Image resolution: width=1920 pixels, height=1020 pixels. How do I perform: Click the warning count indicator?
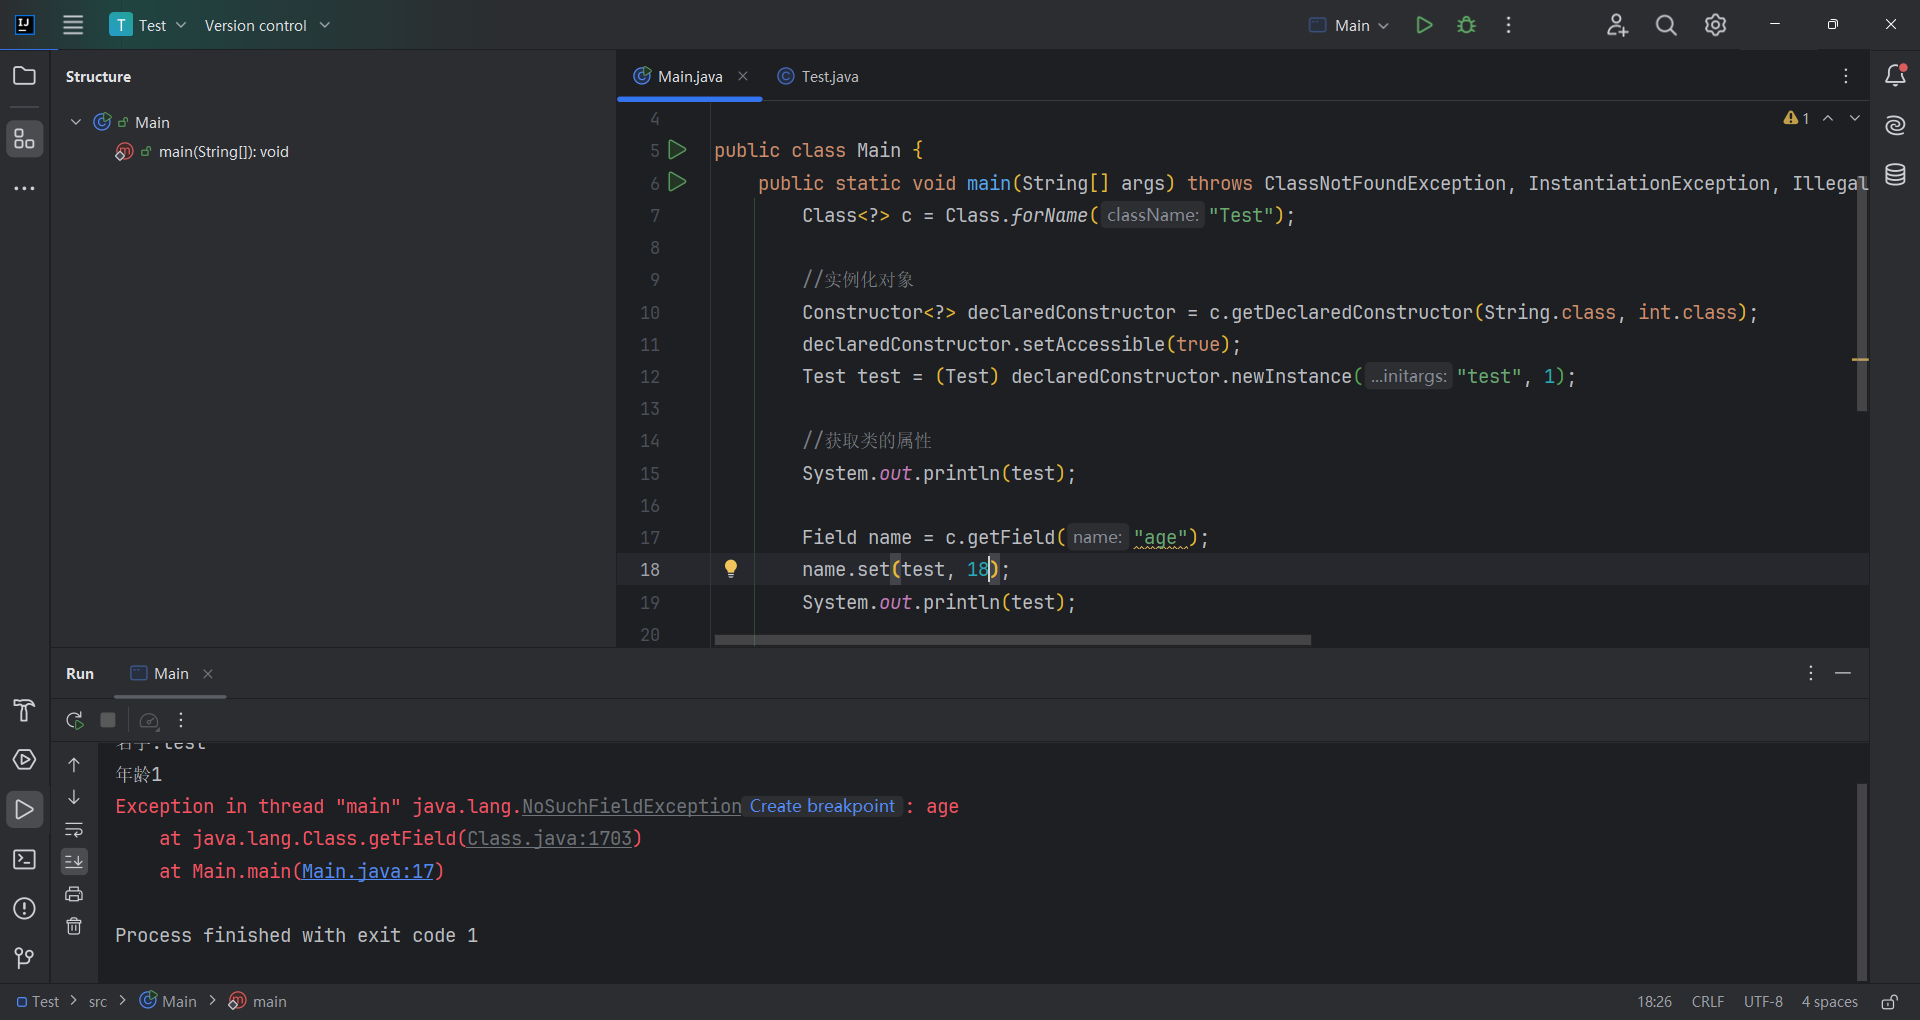1797,118
